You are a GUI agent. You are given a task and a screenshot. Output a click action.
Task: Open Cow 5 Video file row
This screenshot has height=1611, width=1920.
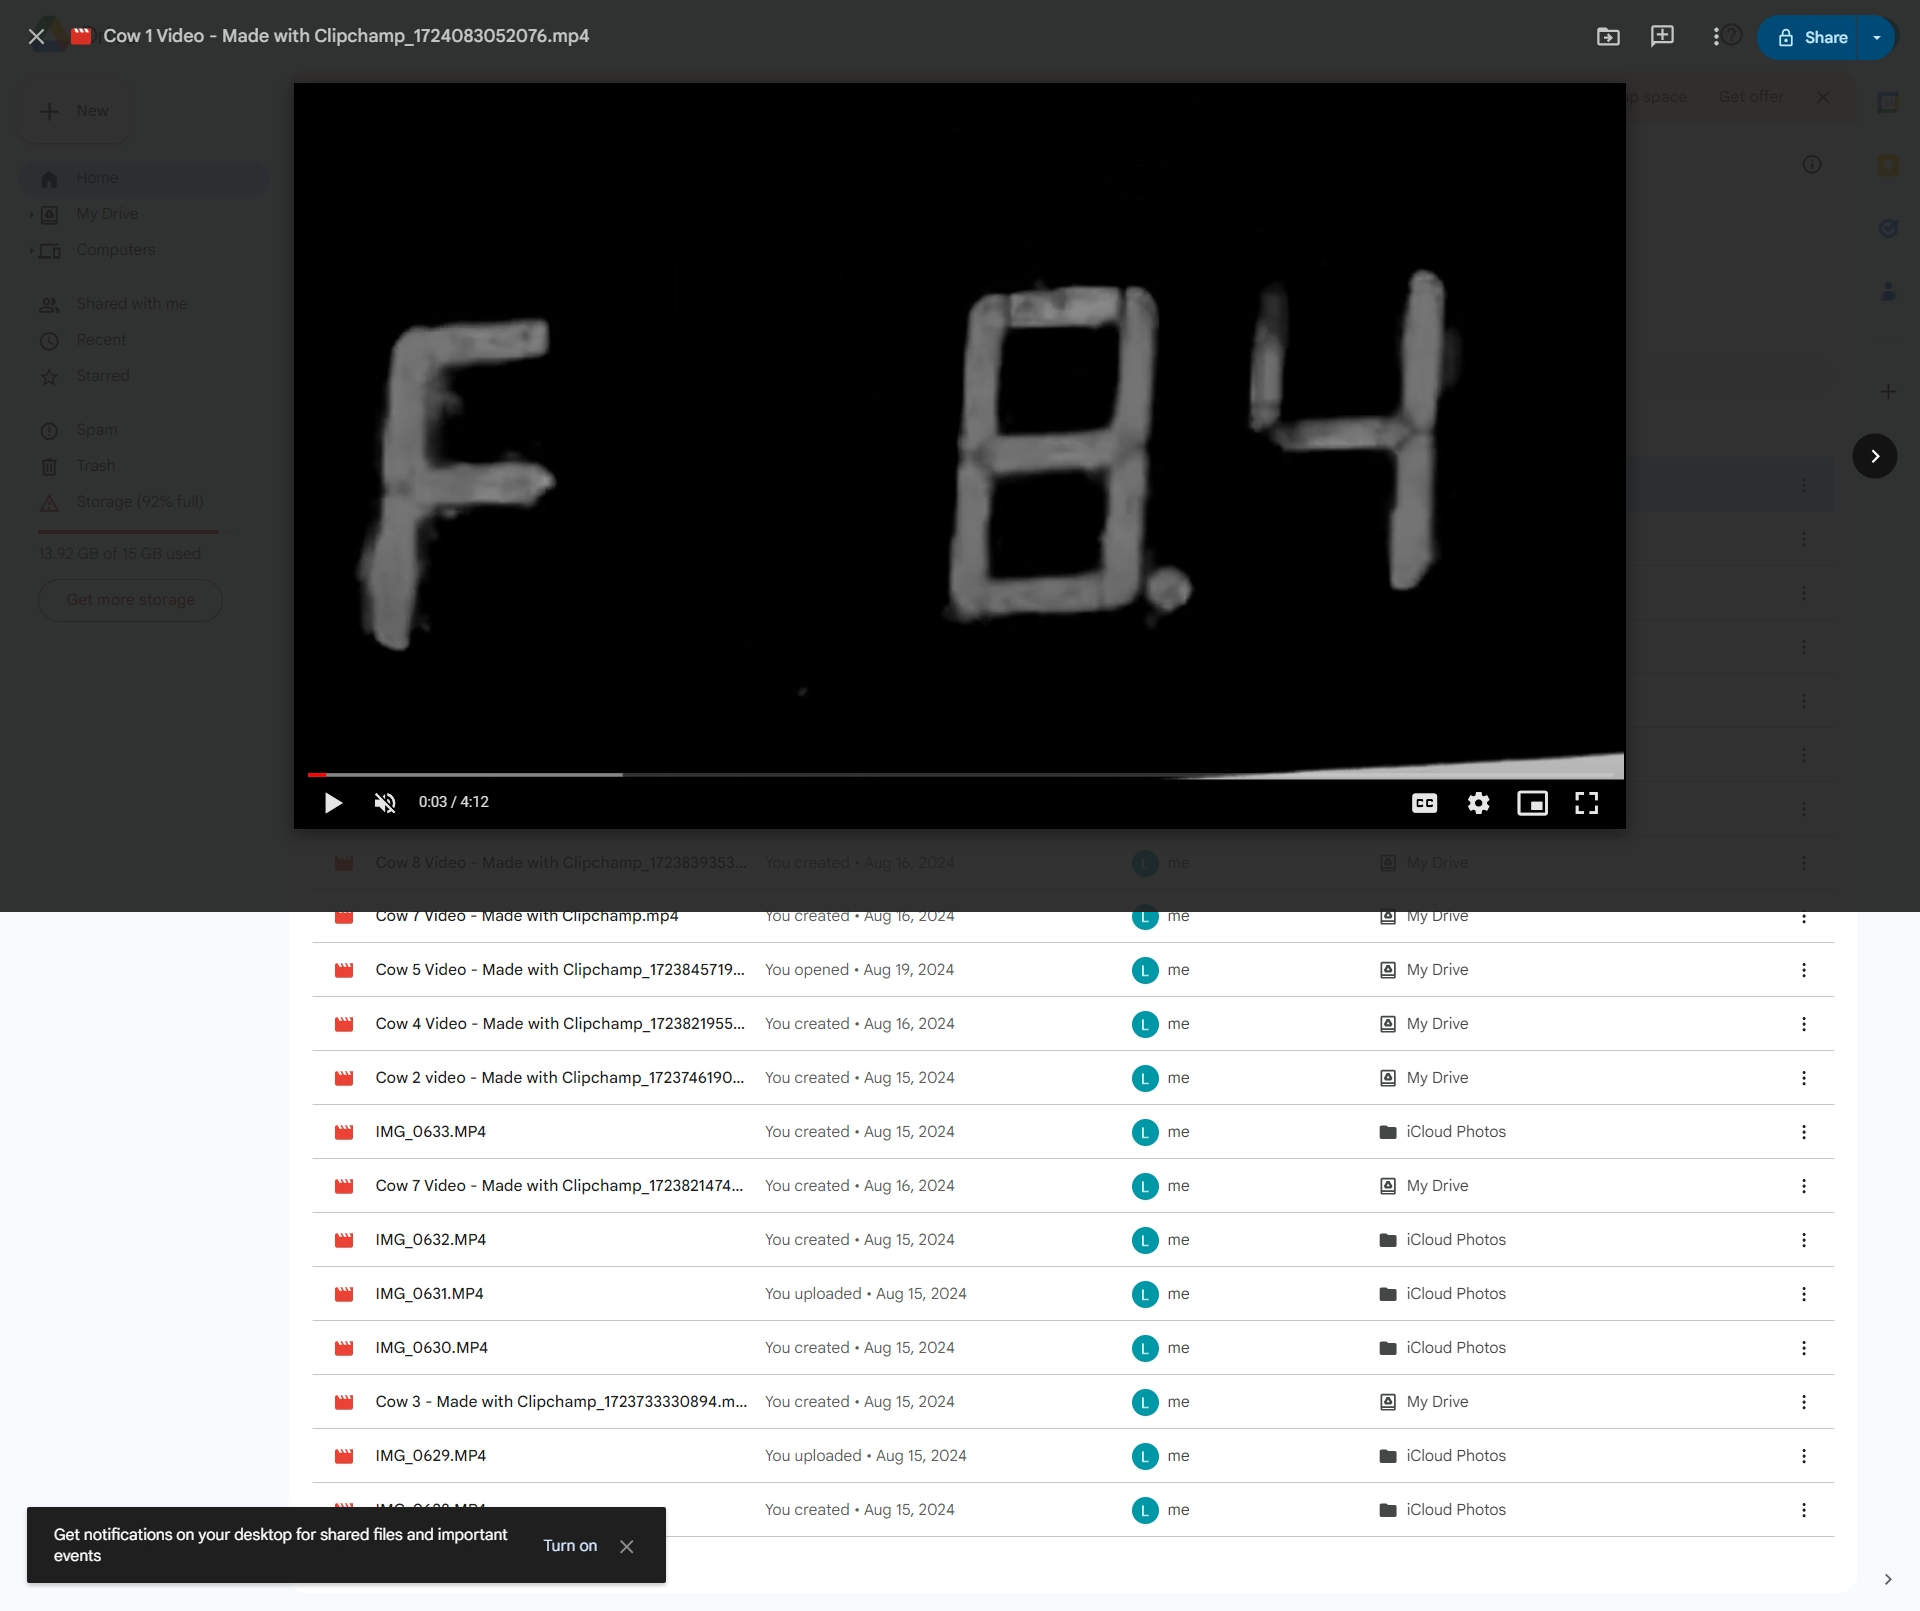1073,970
